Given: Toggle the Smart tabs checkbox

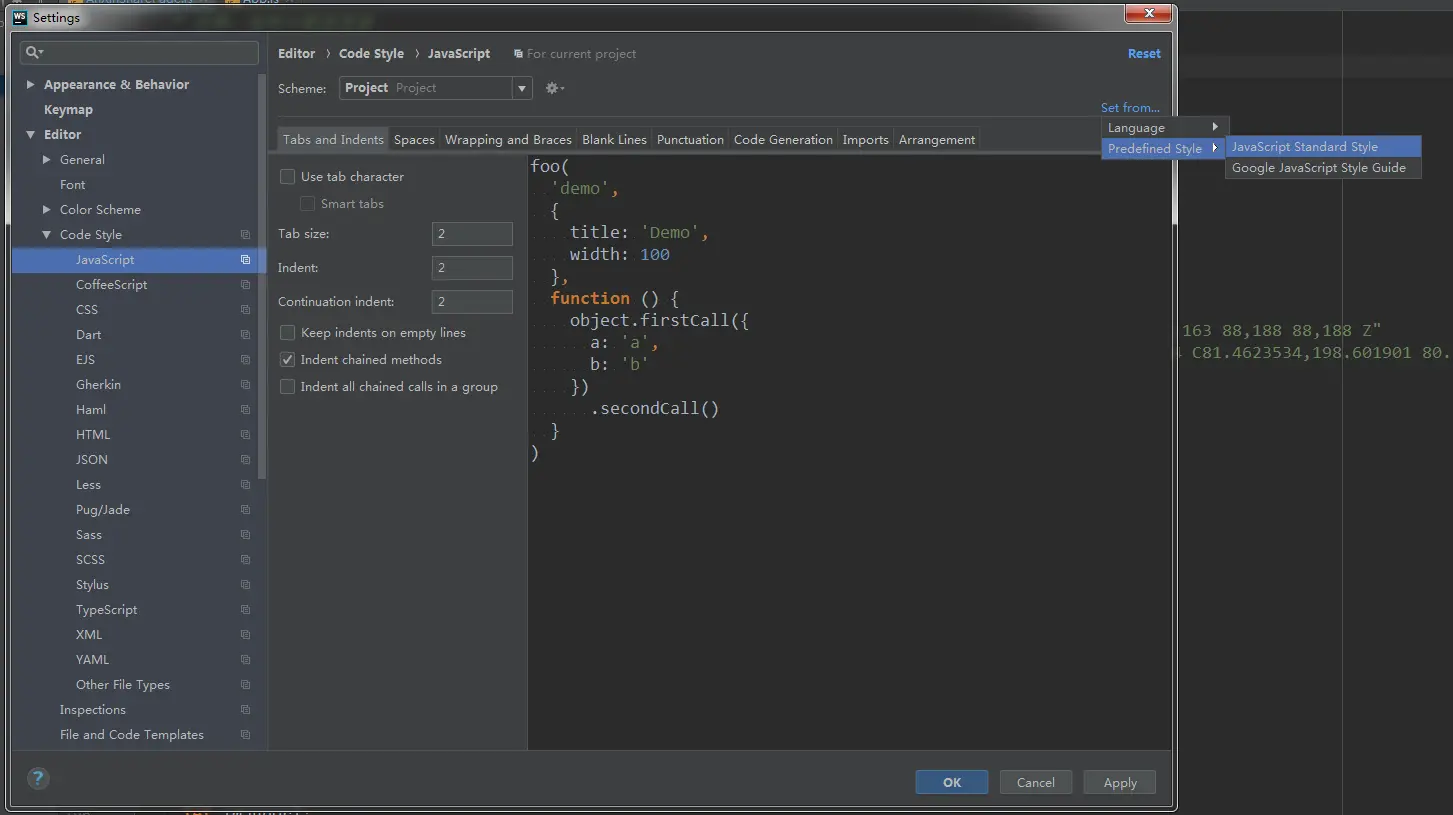Looking at the screenshot, I should (308, 204).
